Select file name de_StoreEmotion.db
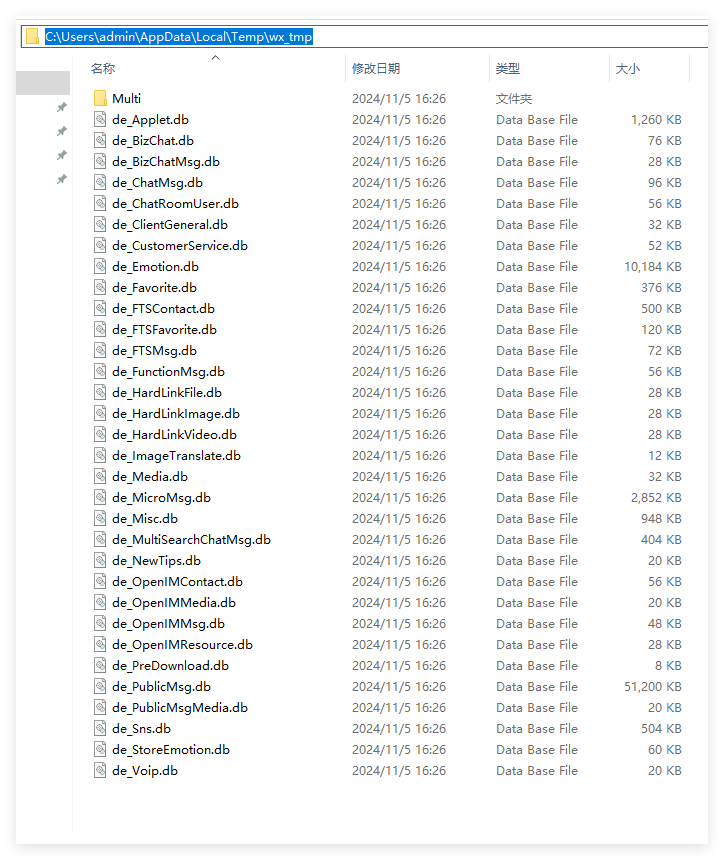Image resolution: width=724 pixels, height=860 pixels. pos(171,749)
